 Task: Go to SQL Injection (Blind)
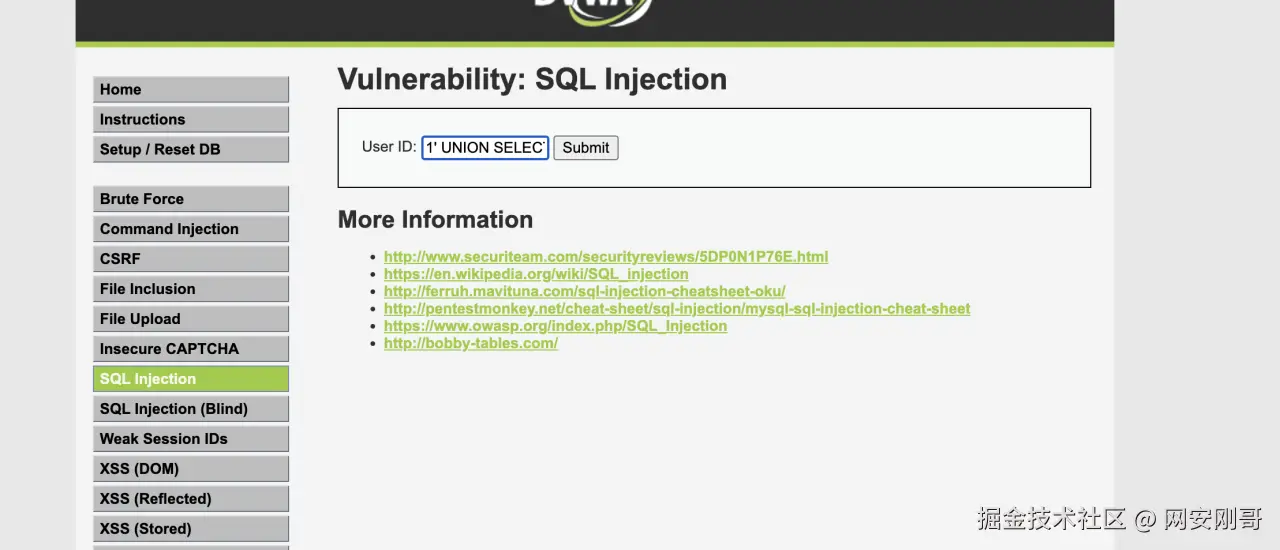point(190,409)
